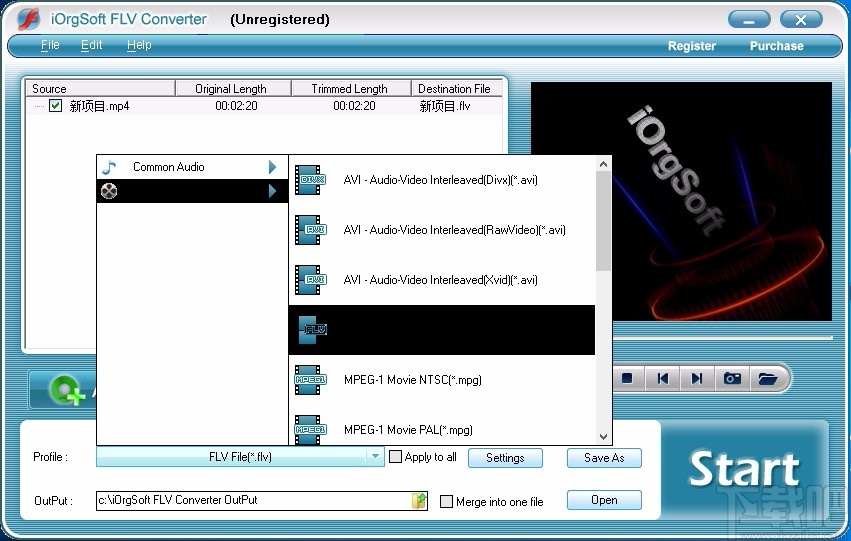Enable the Apply to all checkbox
This screenshot has height=541, width=851.
click(396, 457)
